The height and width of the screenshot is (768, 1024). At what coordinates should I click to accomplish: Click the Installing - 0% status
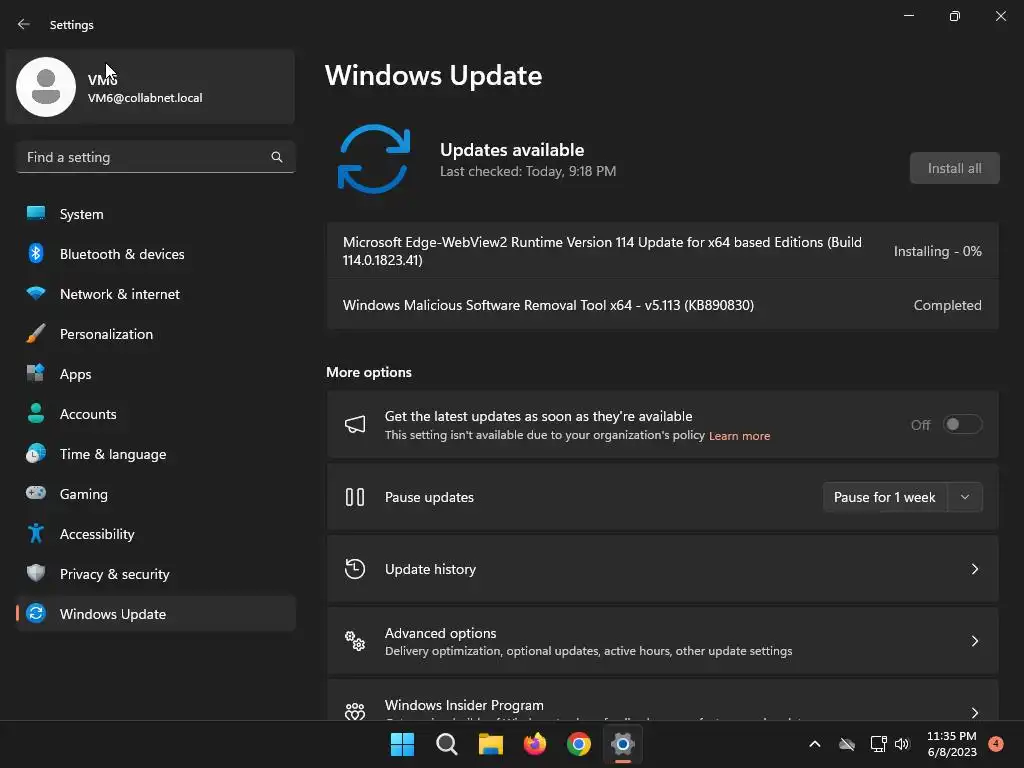point(937,251)
